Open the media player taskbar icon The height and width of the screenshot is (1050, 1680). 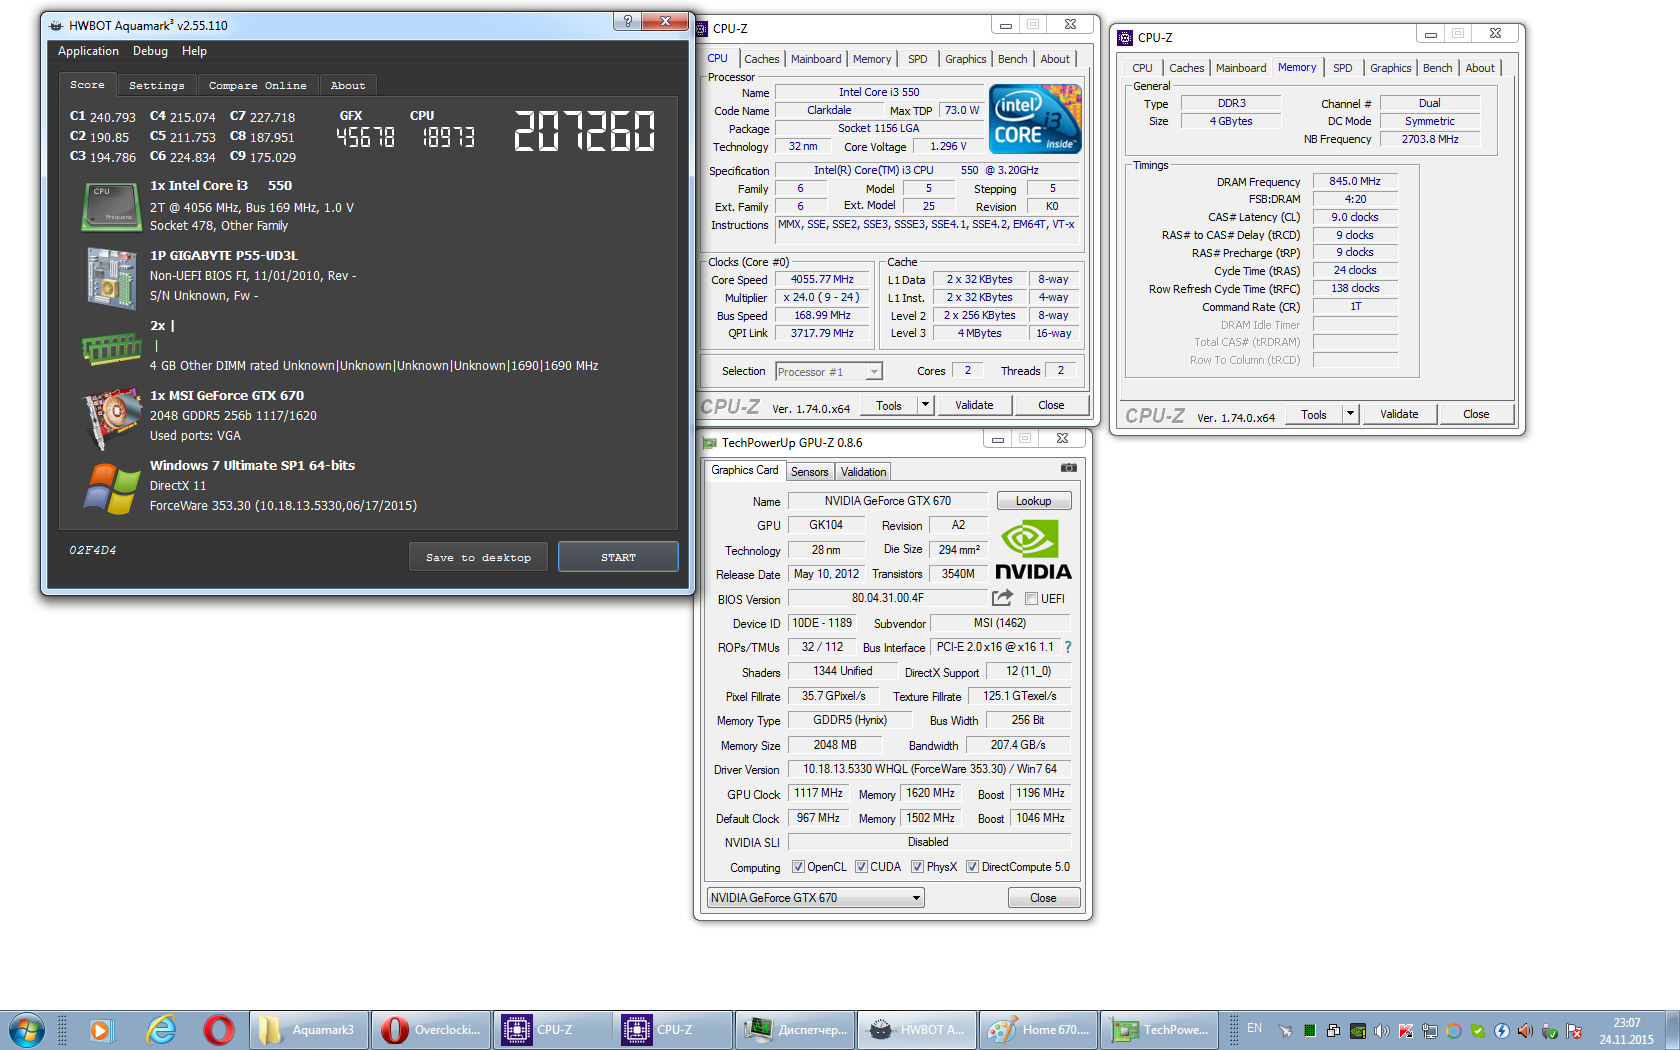tap(100, 1029)
